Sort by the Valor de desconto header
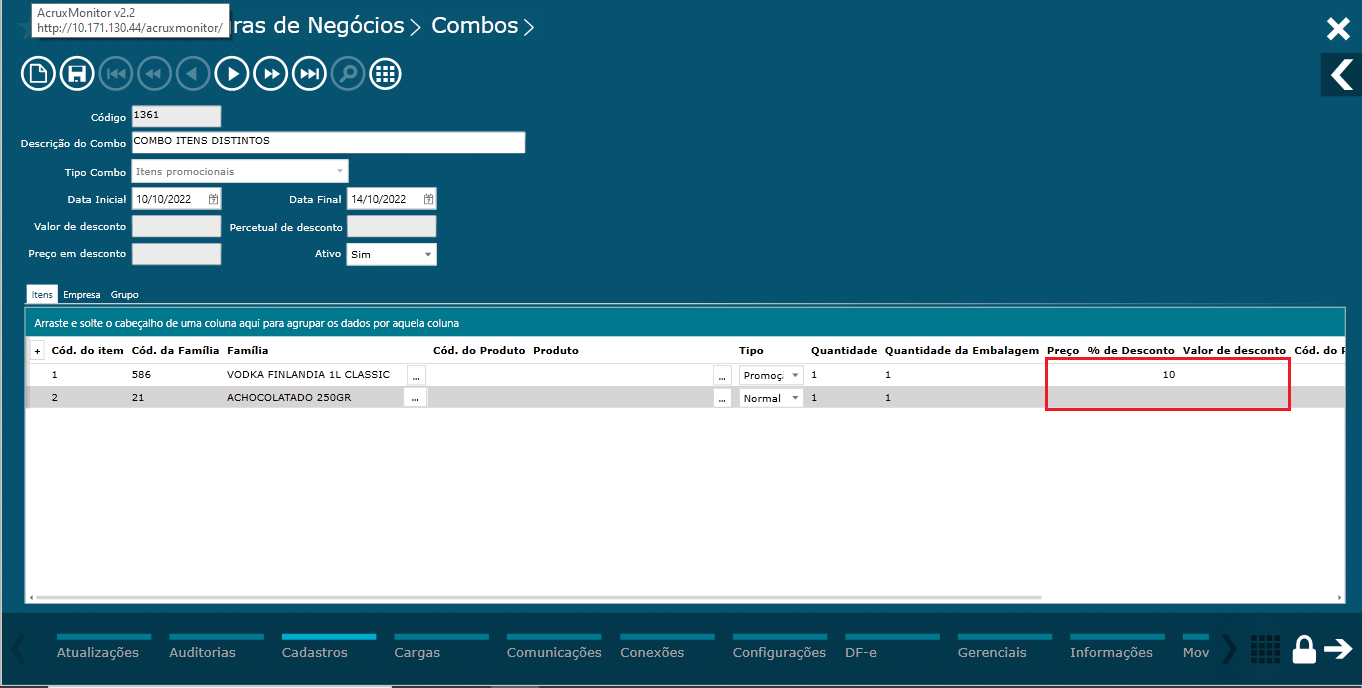 [x=1234, y=351]
